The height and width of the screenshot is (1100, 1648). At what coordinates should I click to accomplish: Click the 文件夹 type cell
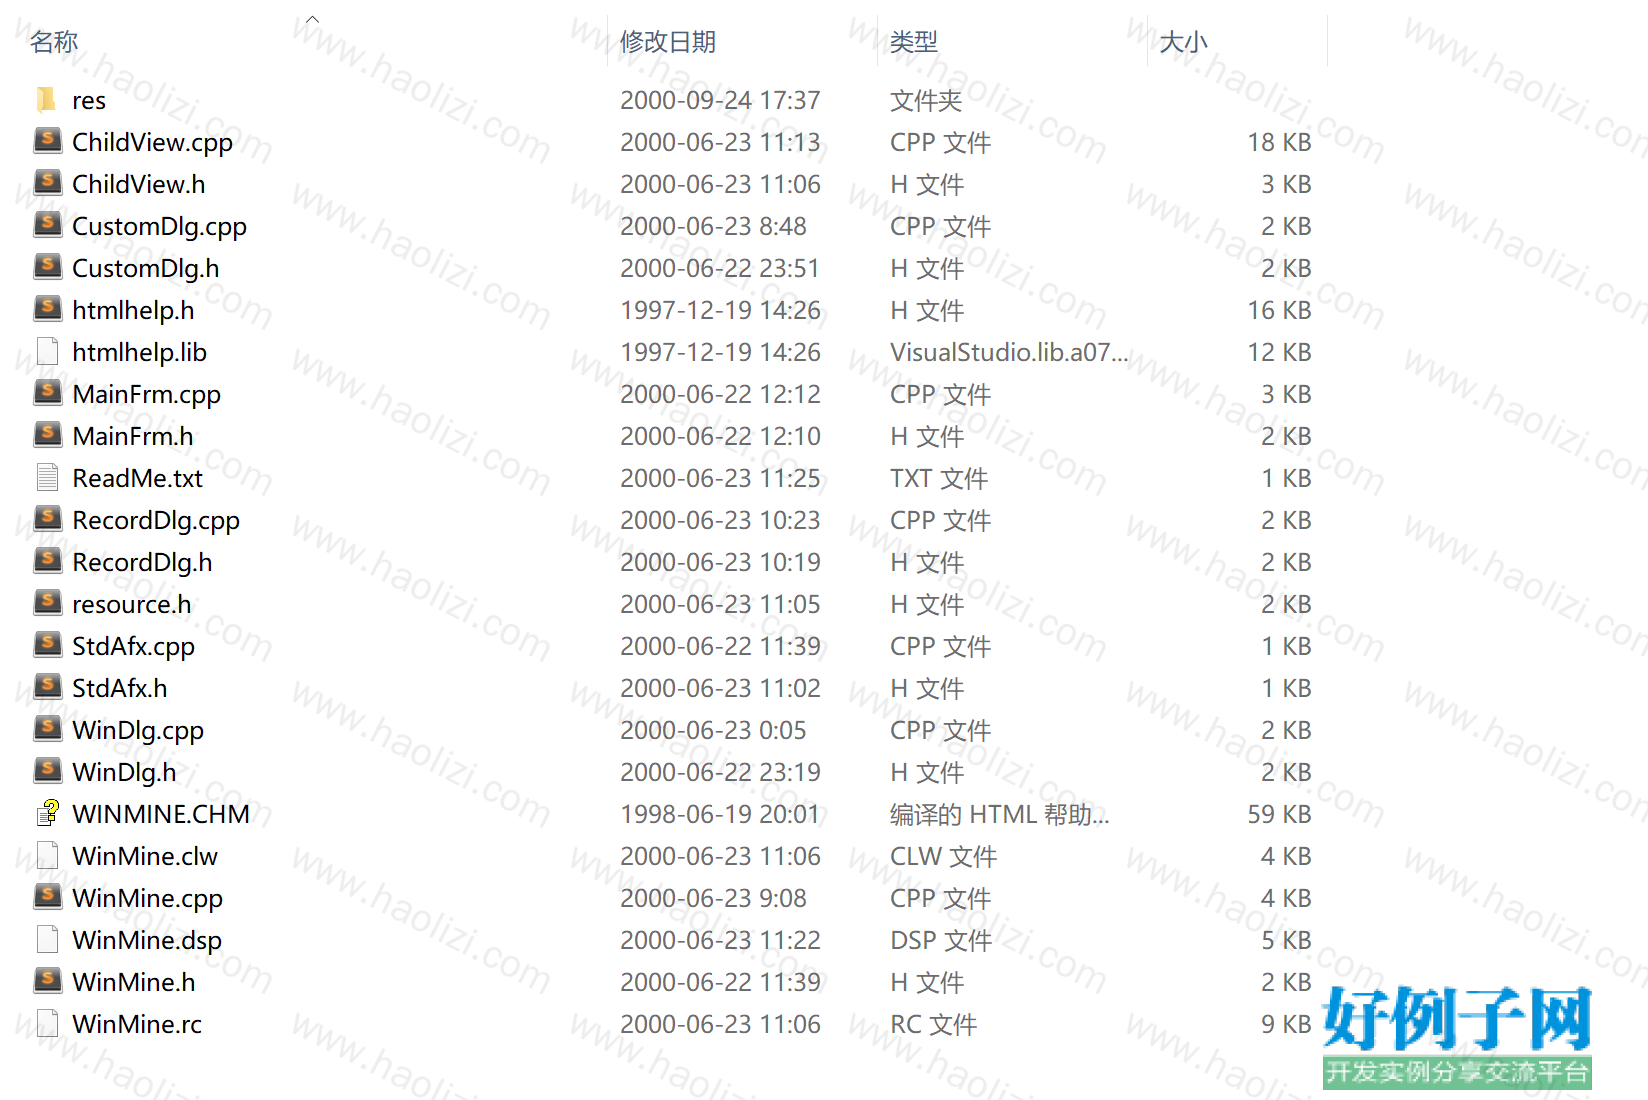926,101
